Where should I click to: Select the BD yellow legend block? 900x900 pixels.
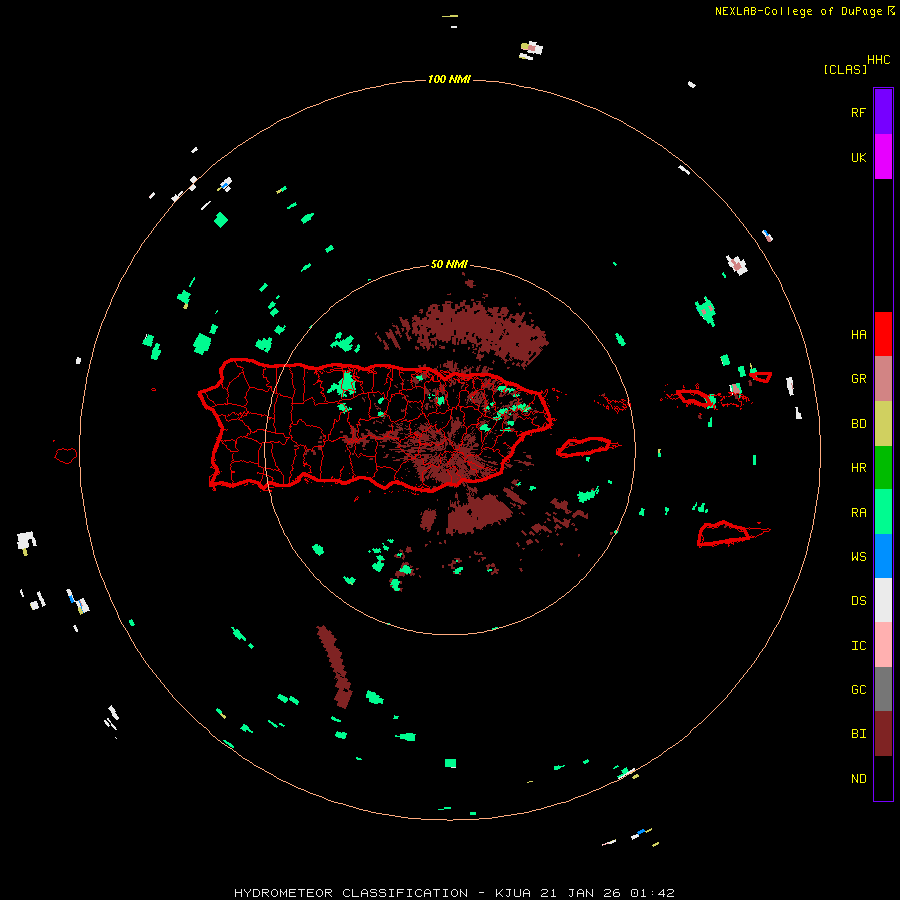[x=883, y=424]
